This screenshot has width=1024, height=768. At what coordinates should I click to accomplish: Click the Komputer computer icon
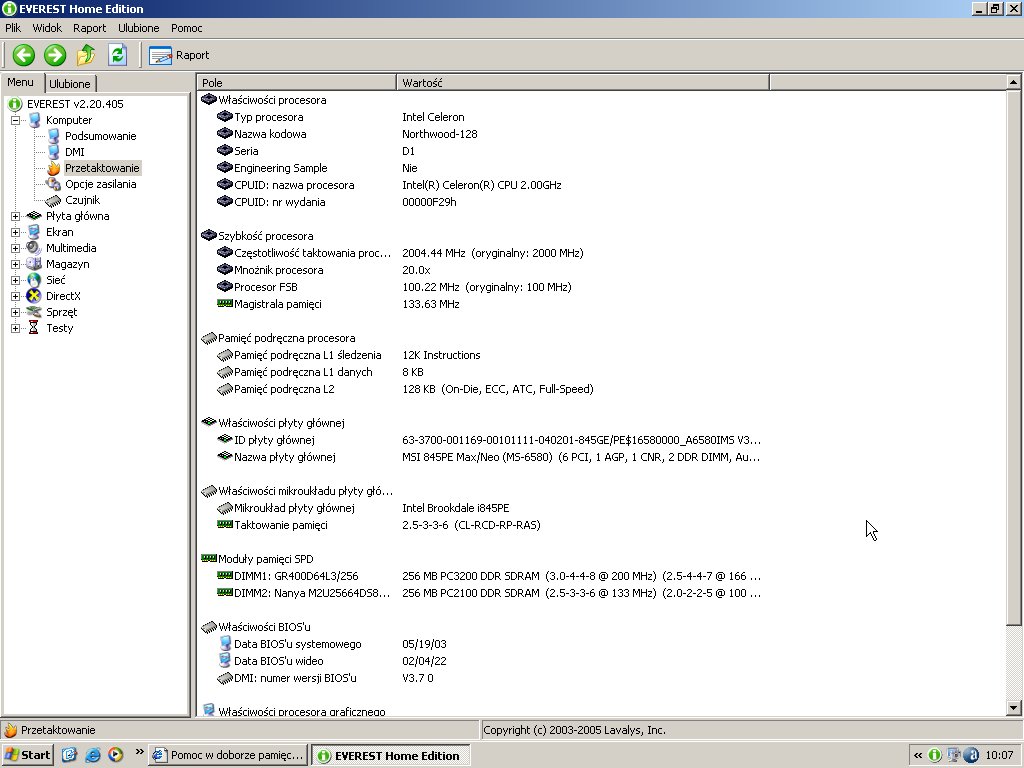[x=35, y=120]
